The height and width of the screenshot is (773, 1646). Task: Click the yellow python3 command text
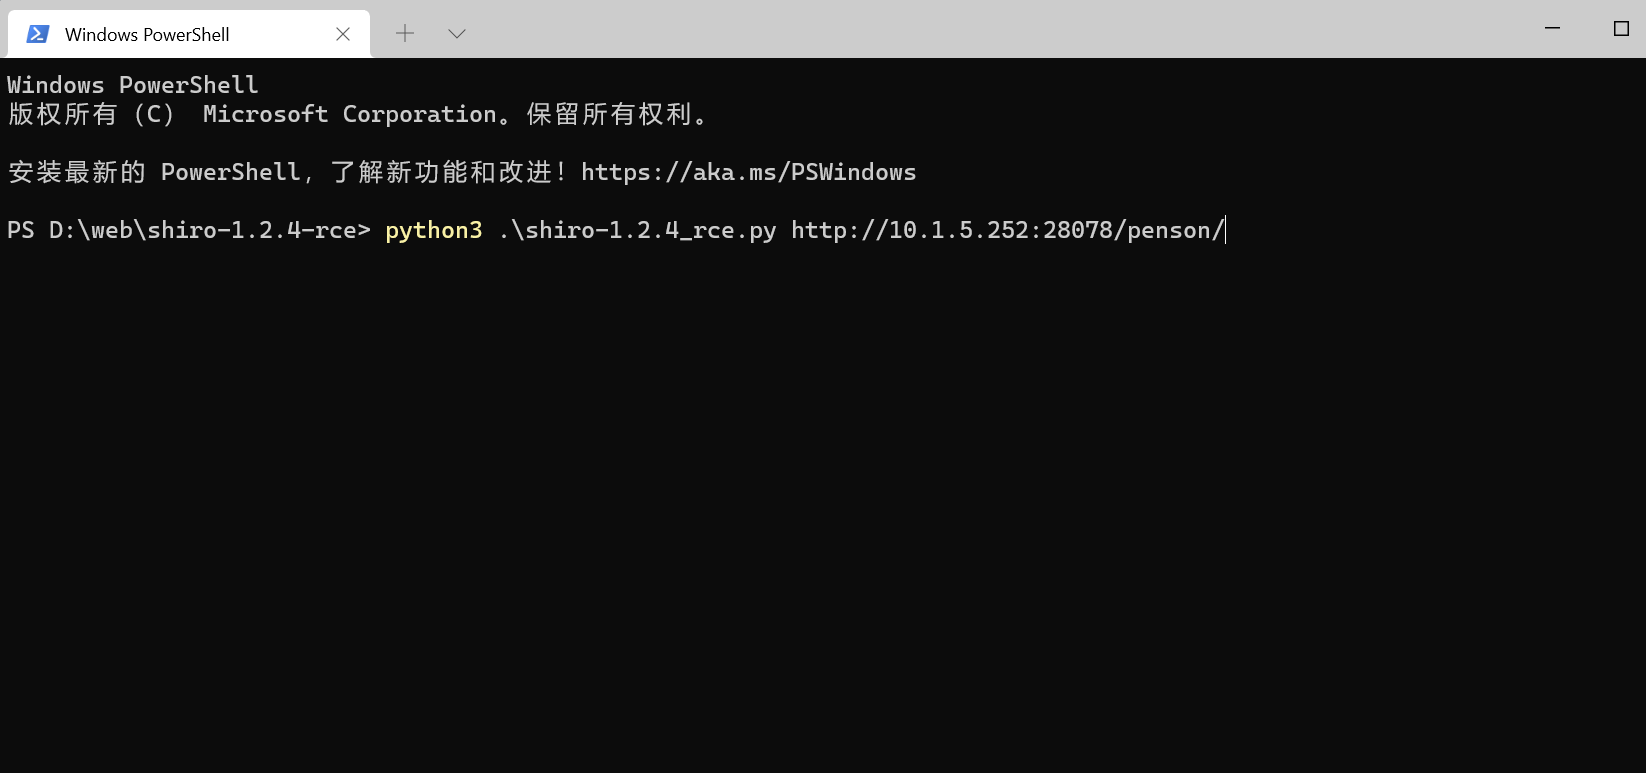tap(433, 229)
